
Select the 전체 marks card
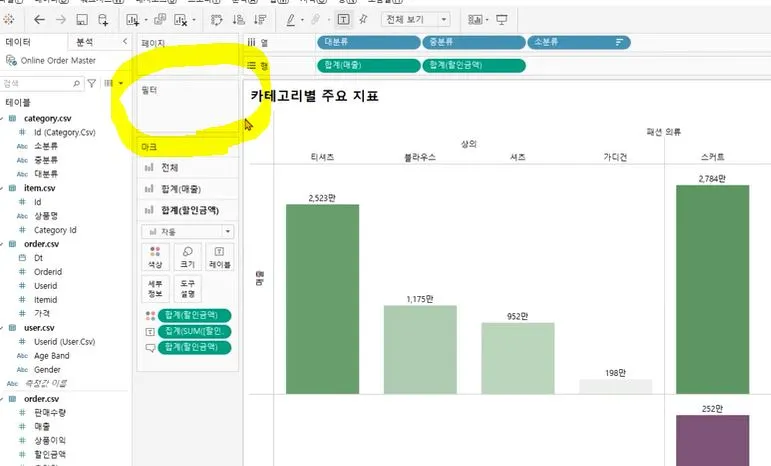click(187, 168)
